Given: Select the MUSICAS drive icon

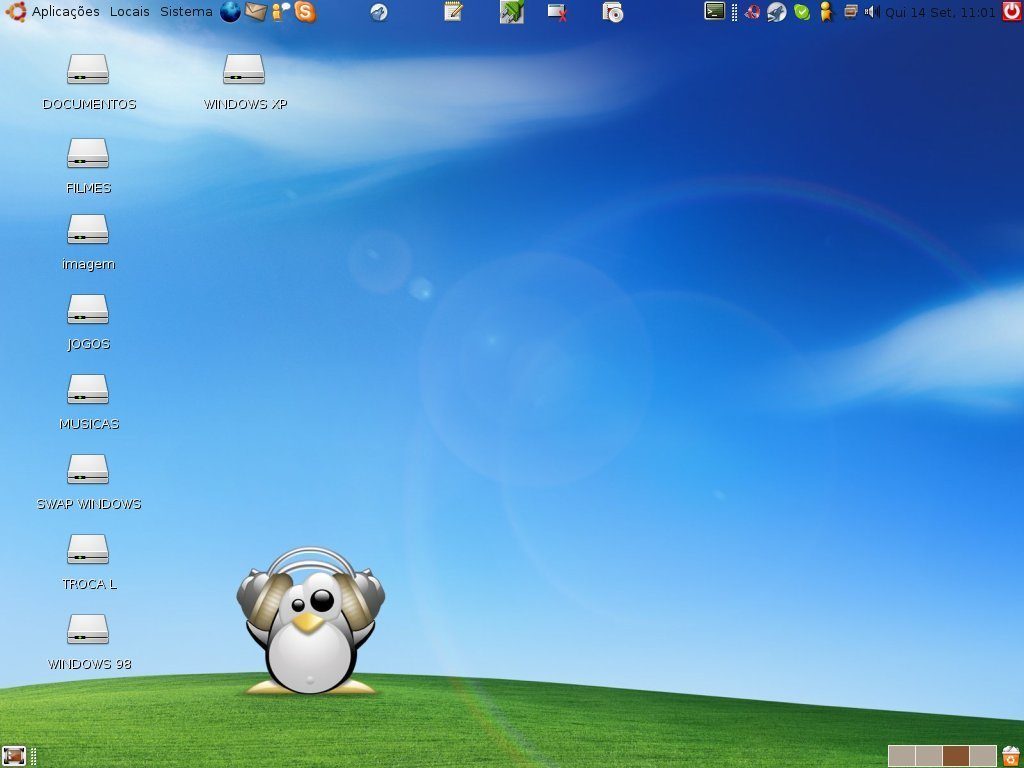Looking at the screenshot, I should 88,389.
